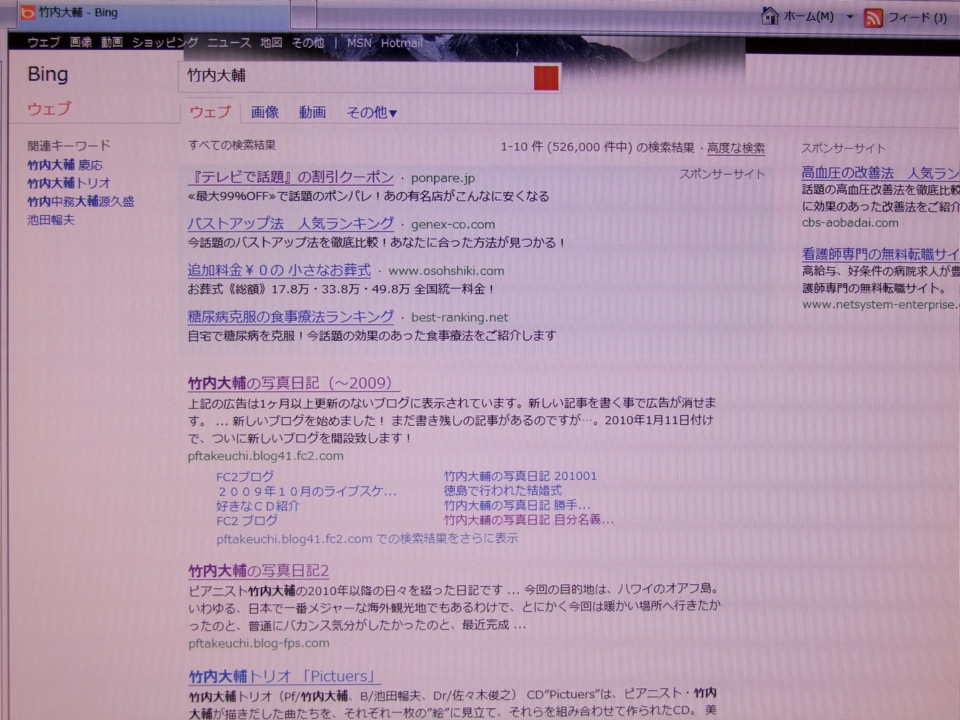The image size is (960, 720).
Task: Open sublink 徳島で行われた結婚式
Action: 503,490
